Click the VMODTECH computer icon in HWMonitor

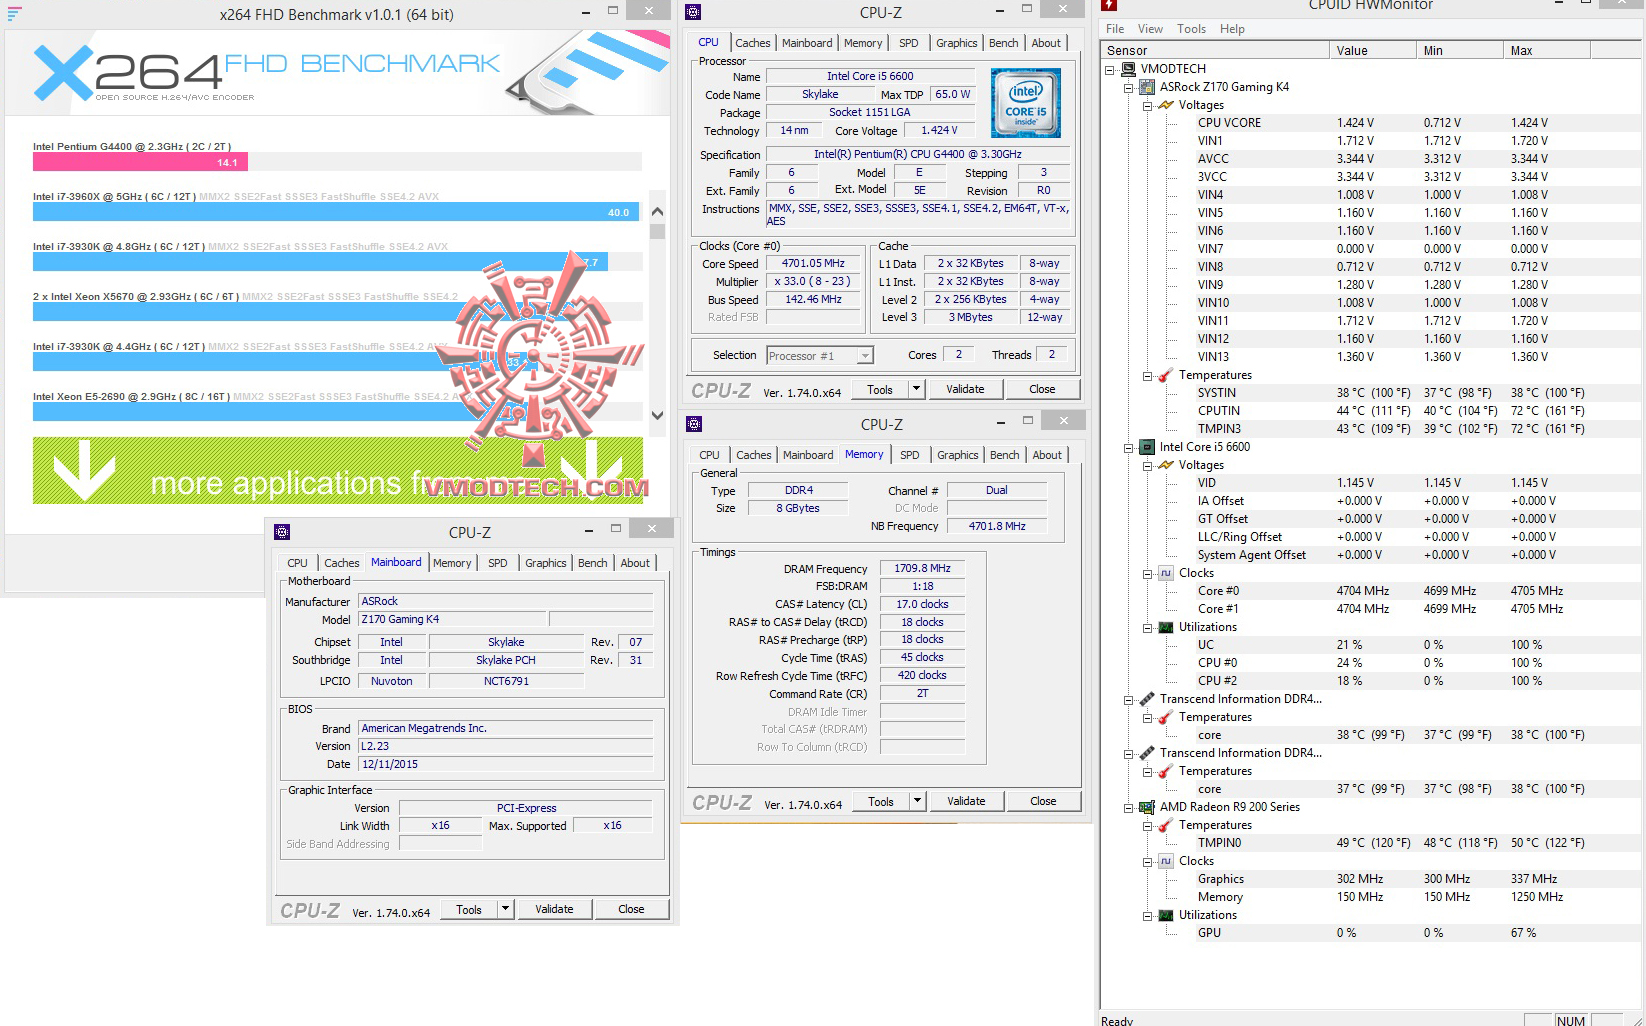pos(1129,69)
